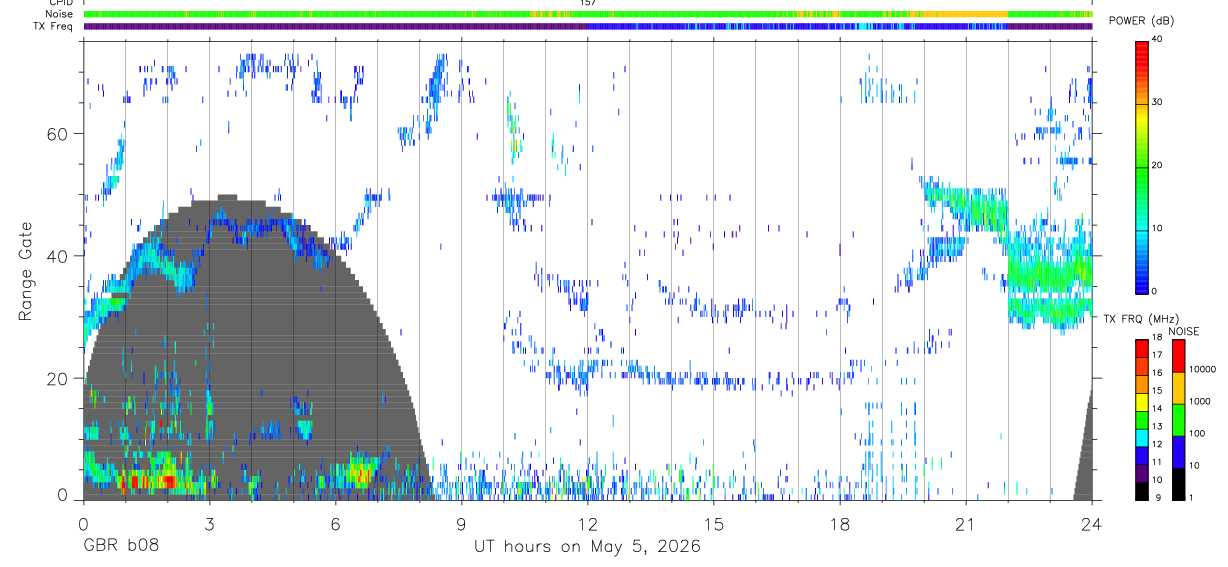Click the 1 label on NOISE legend
The image size is (1228, 567).
click(x=1191, y=497)
